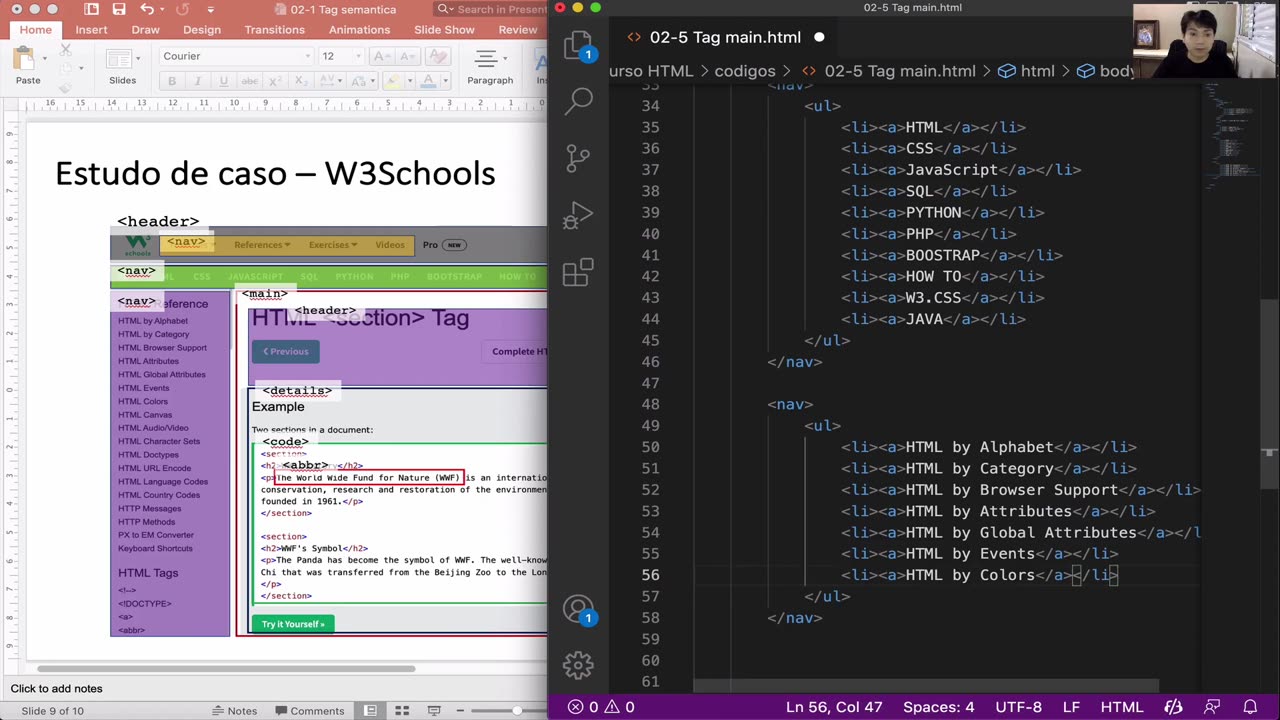
Task: Open the highlight color dropdown arrow
Action: [x=409, y=81]
